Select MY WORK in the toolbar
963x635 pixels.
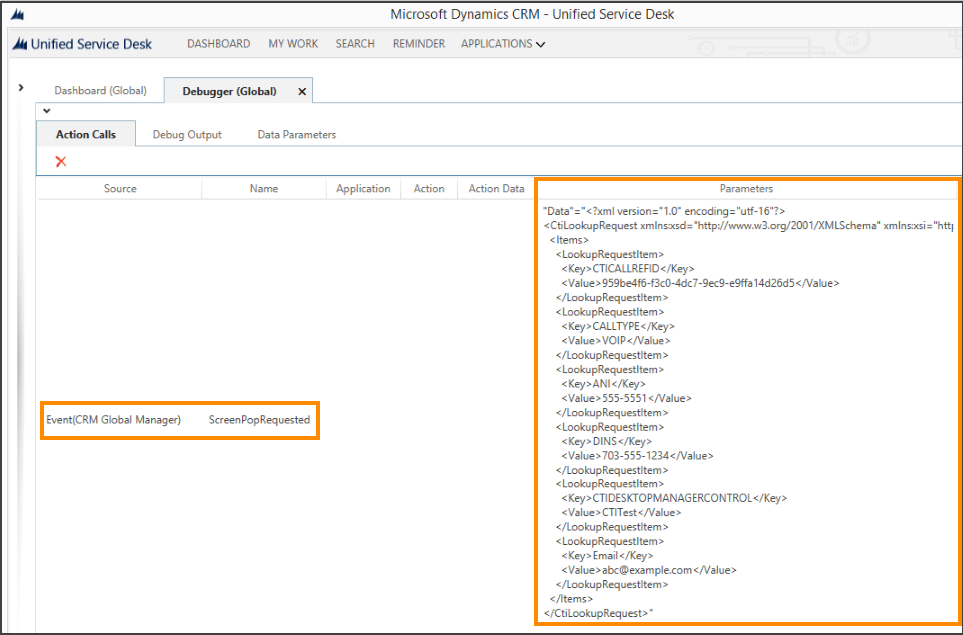click(293, 44)
